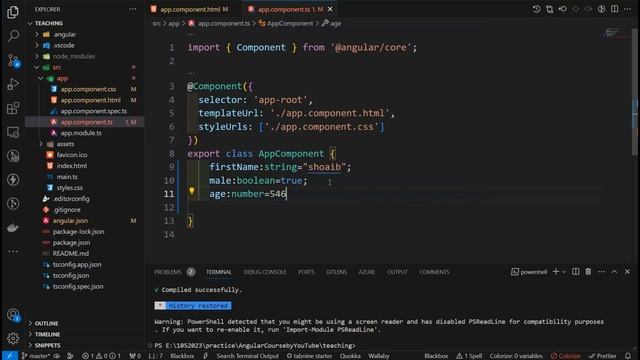640x360 pixels.
Task: Click tabnine starter status item
Action: tap(309, 356)
